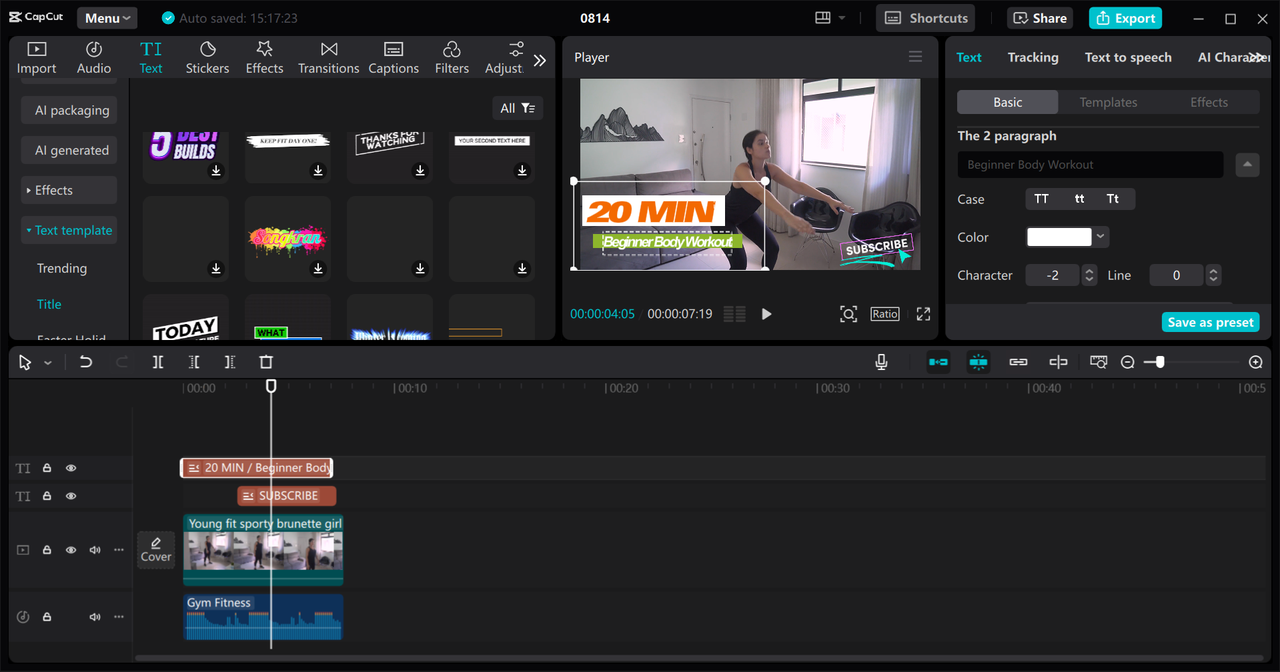Start voice recording with microphone icon
The width and height of the screenshot is (1280, 672).
tap(881, 362)
